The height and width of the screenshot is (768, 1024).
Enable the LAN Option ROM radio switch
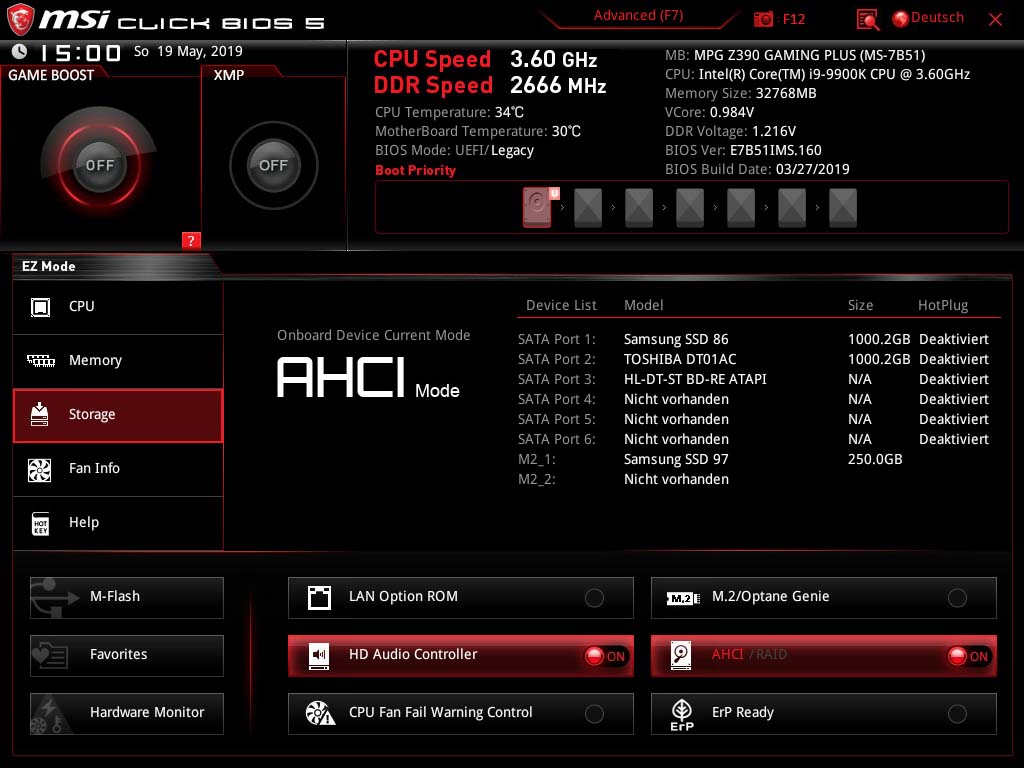coord(594,598)
